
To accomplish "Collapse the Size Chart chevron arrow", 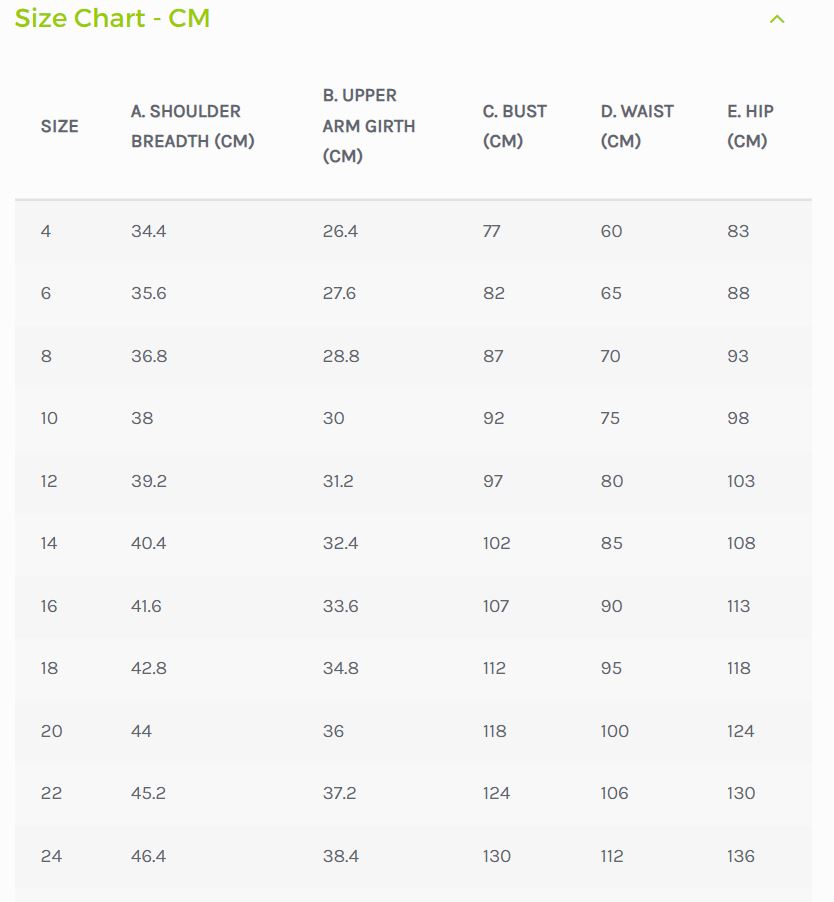I will click(x=777, y=19).
